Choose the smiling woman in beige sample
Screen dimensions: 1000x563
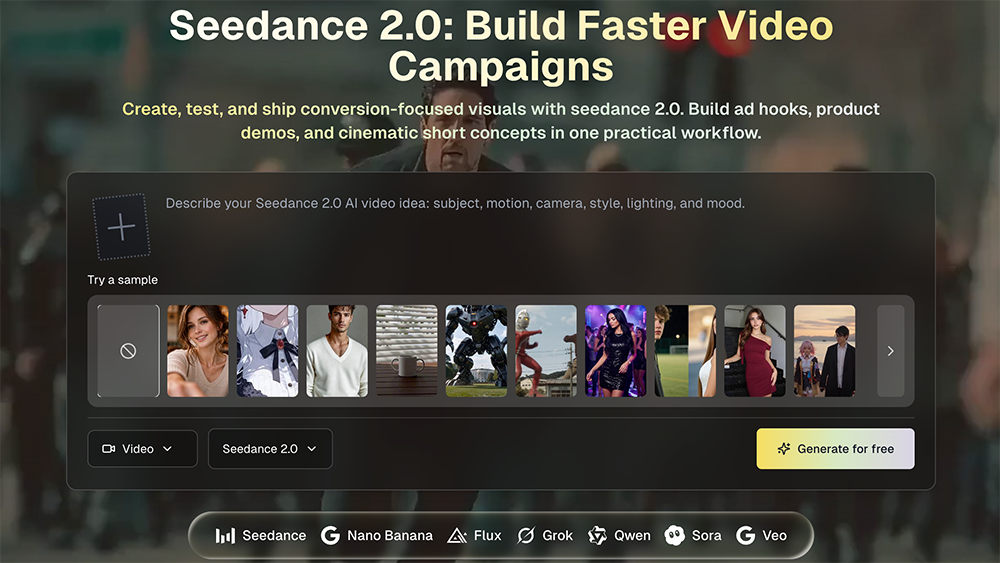click(198, 351)
